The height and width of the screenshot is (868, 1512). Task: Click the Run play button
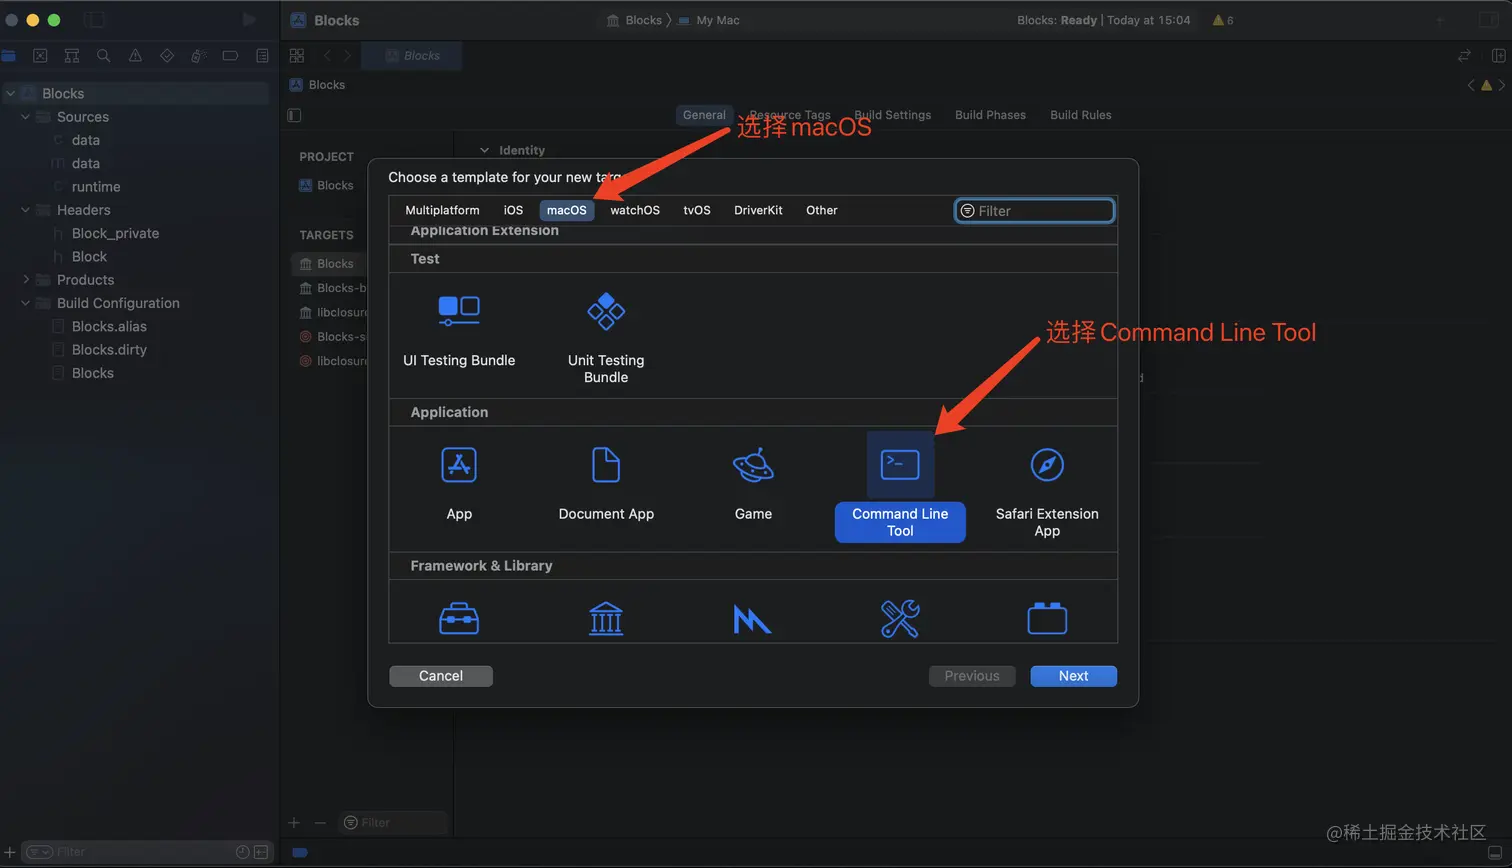pyautogui.click(x=249, y=20)
